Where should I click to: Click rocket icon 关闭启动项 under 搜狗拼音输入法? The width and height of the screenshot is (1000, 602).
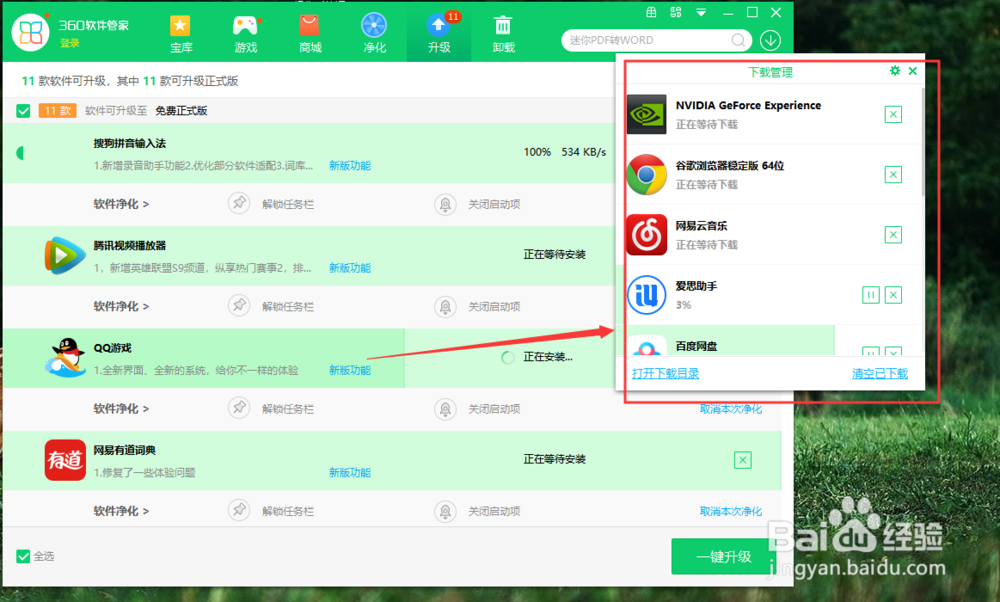pyautogui.click(x=445, y=205)
